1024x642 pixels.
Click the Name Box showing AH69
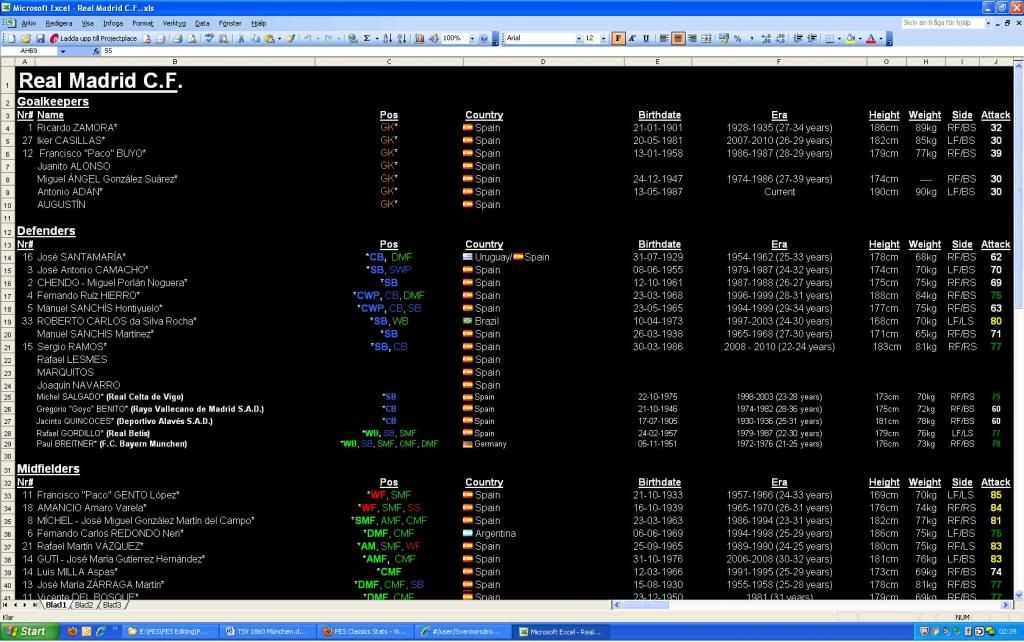(x=29, y=51)
